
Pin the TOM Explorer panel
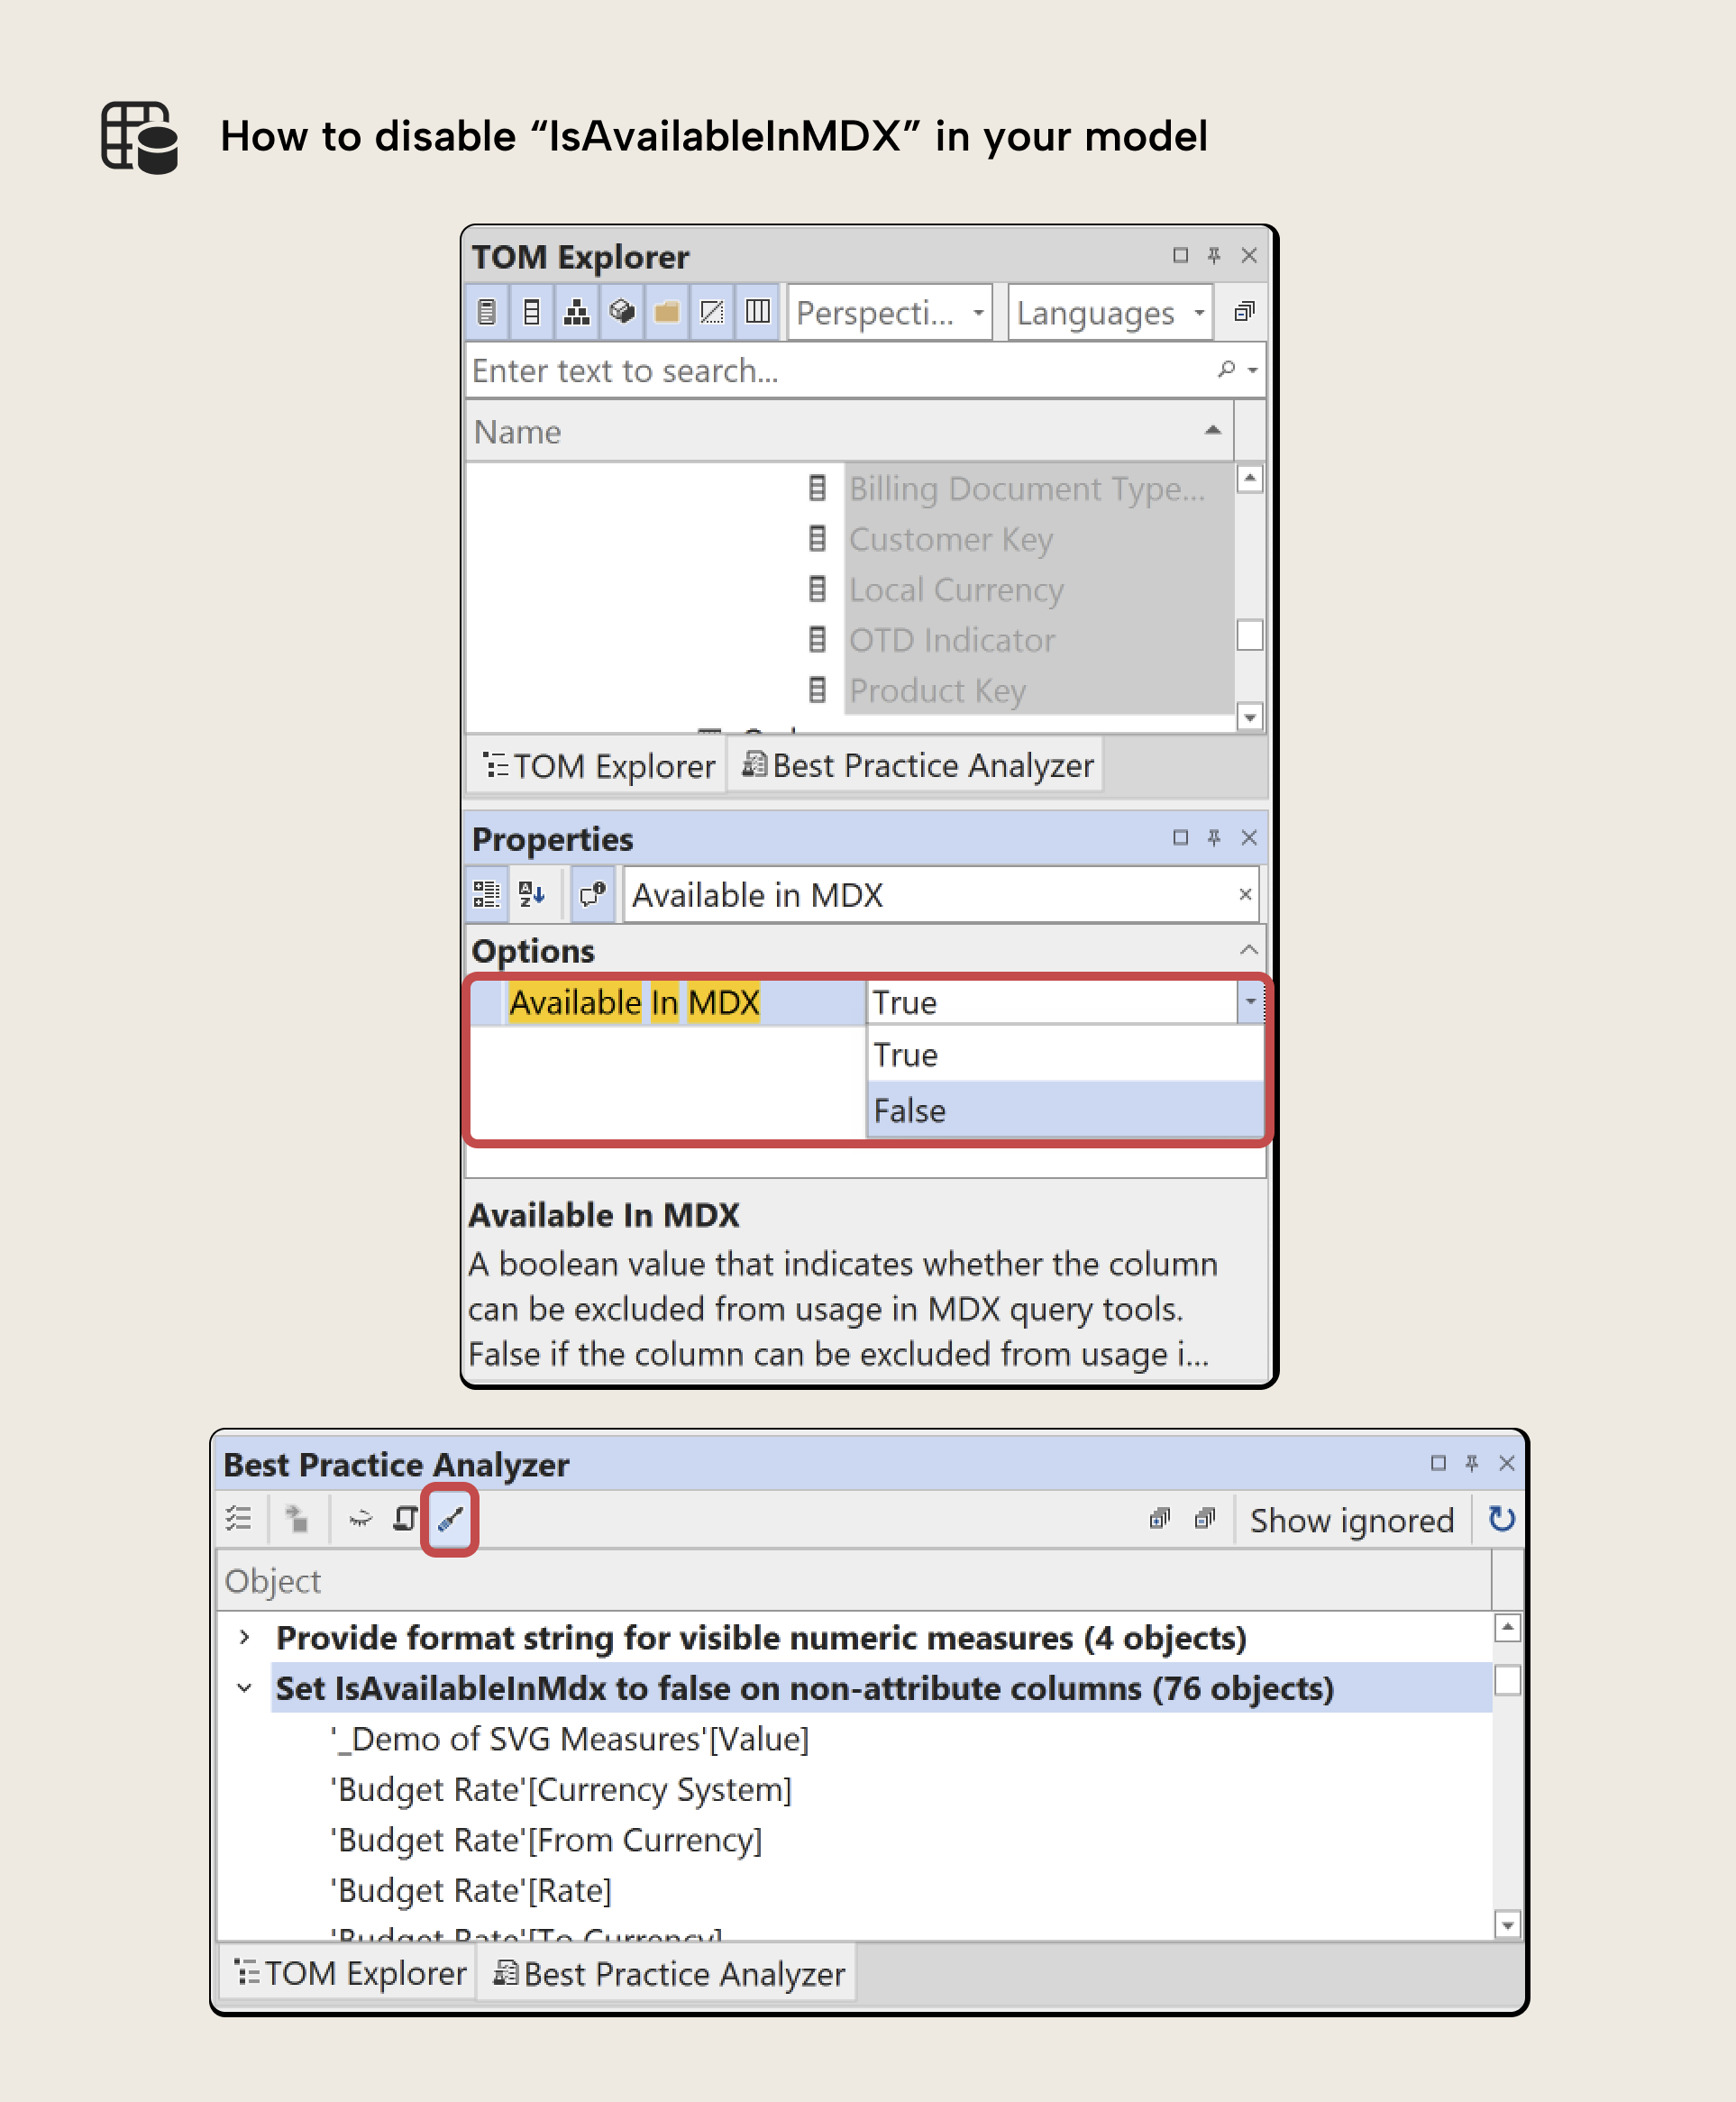click(1214, 255)
